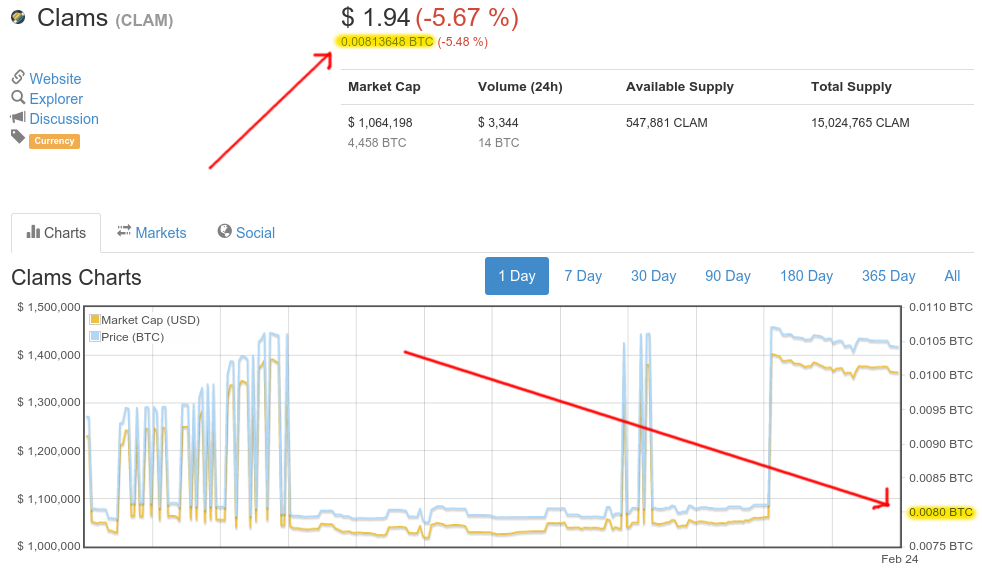Click the 4,458 BTC market cap value

pos(377,143)
